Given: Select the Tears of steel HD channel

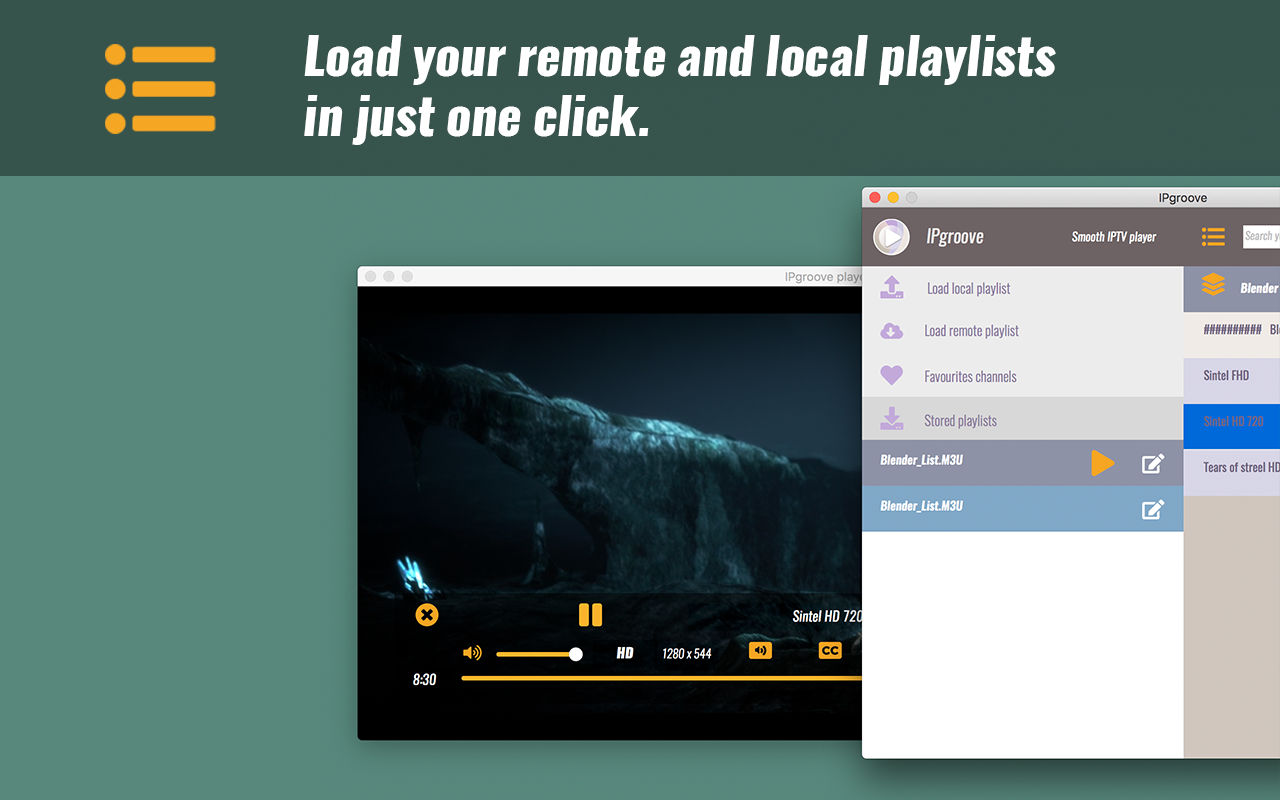Looking at the screenshot, I should click(x=1232, y=471).
